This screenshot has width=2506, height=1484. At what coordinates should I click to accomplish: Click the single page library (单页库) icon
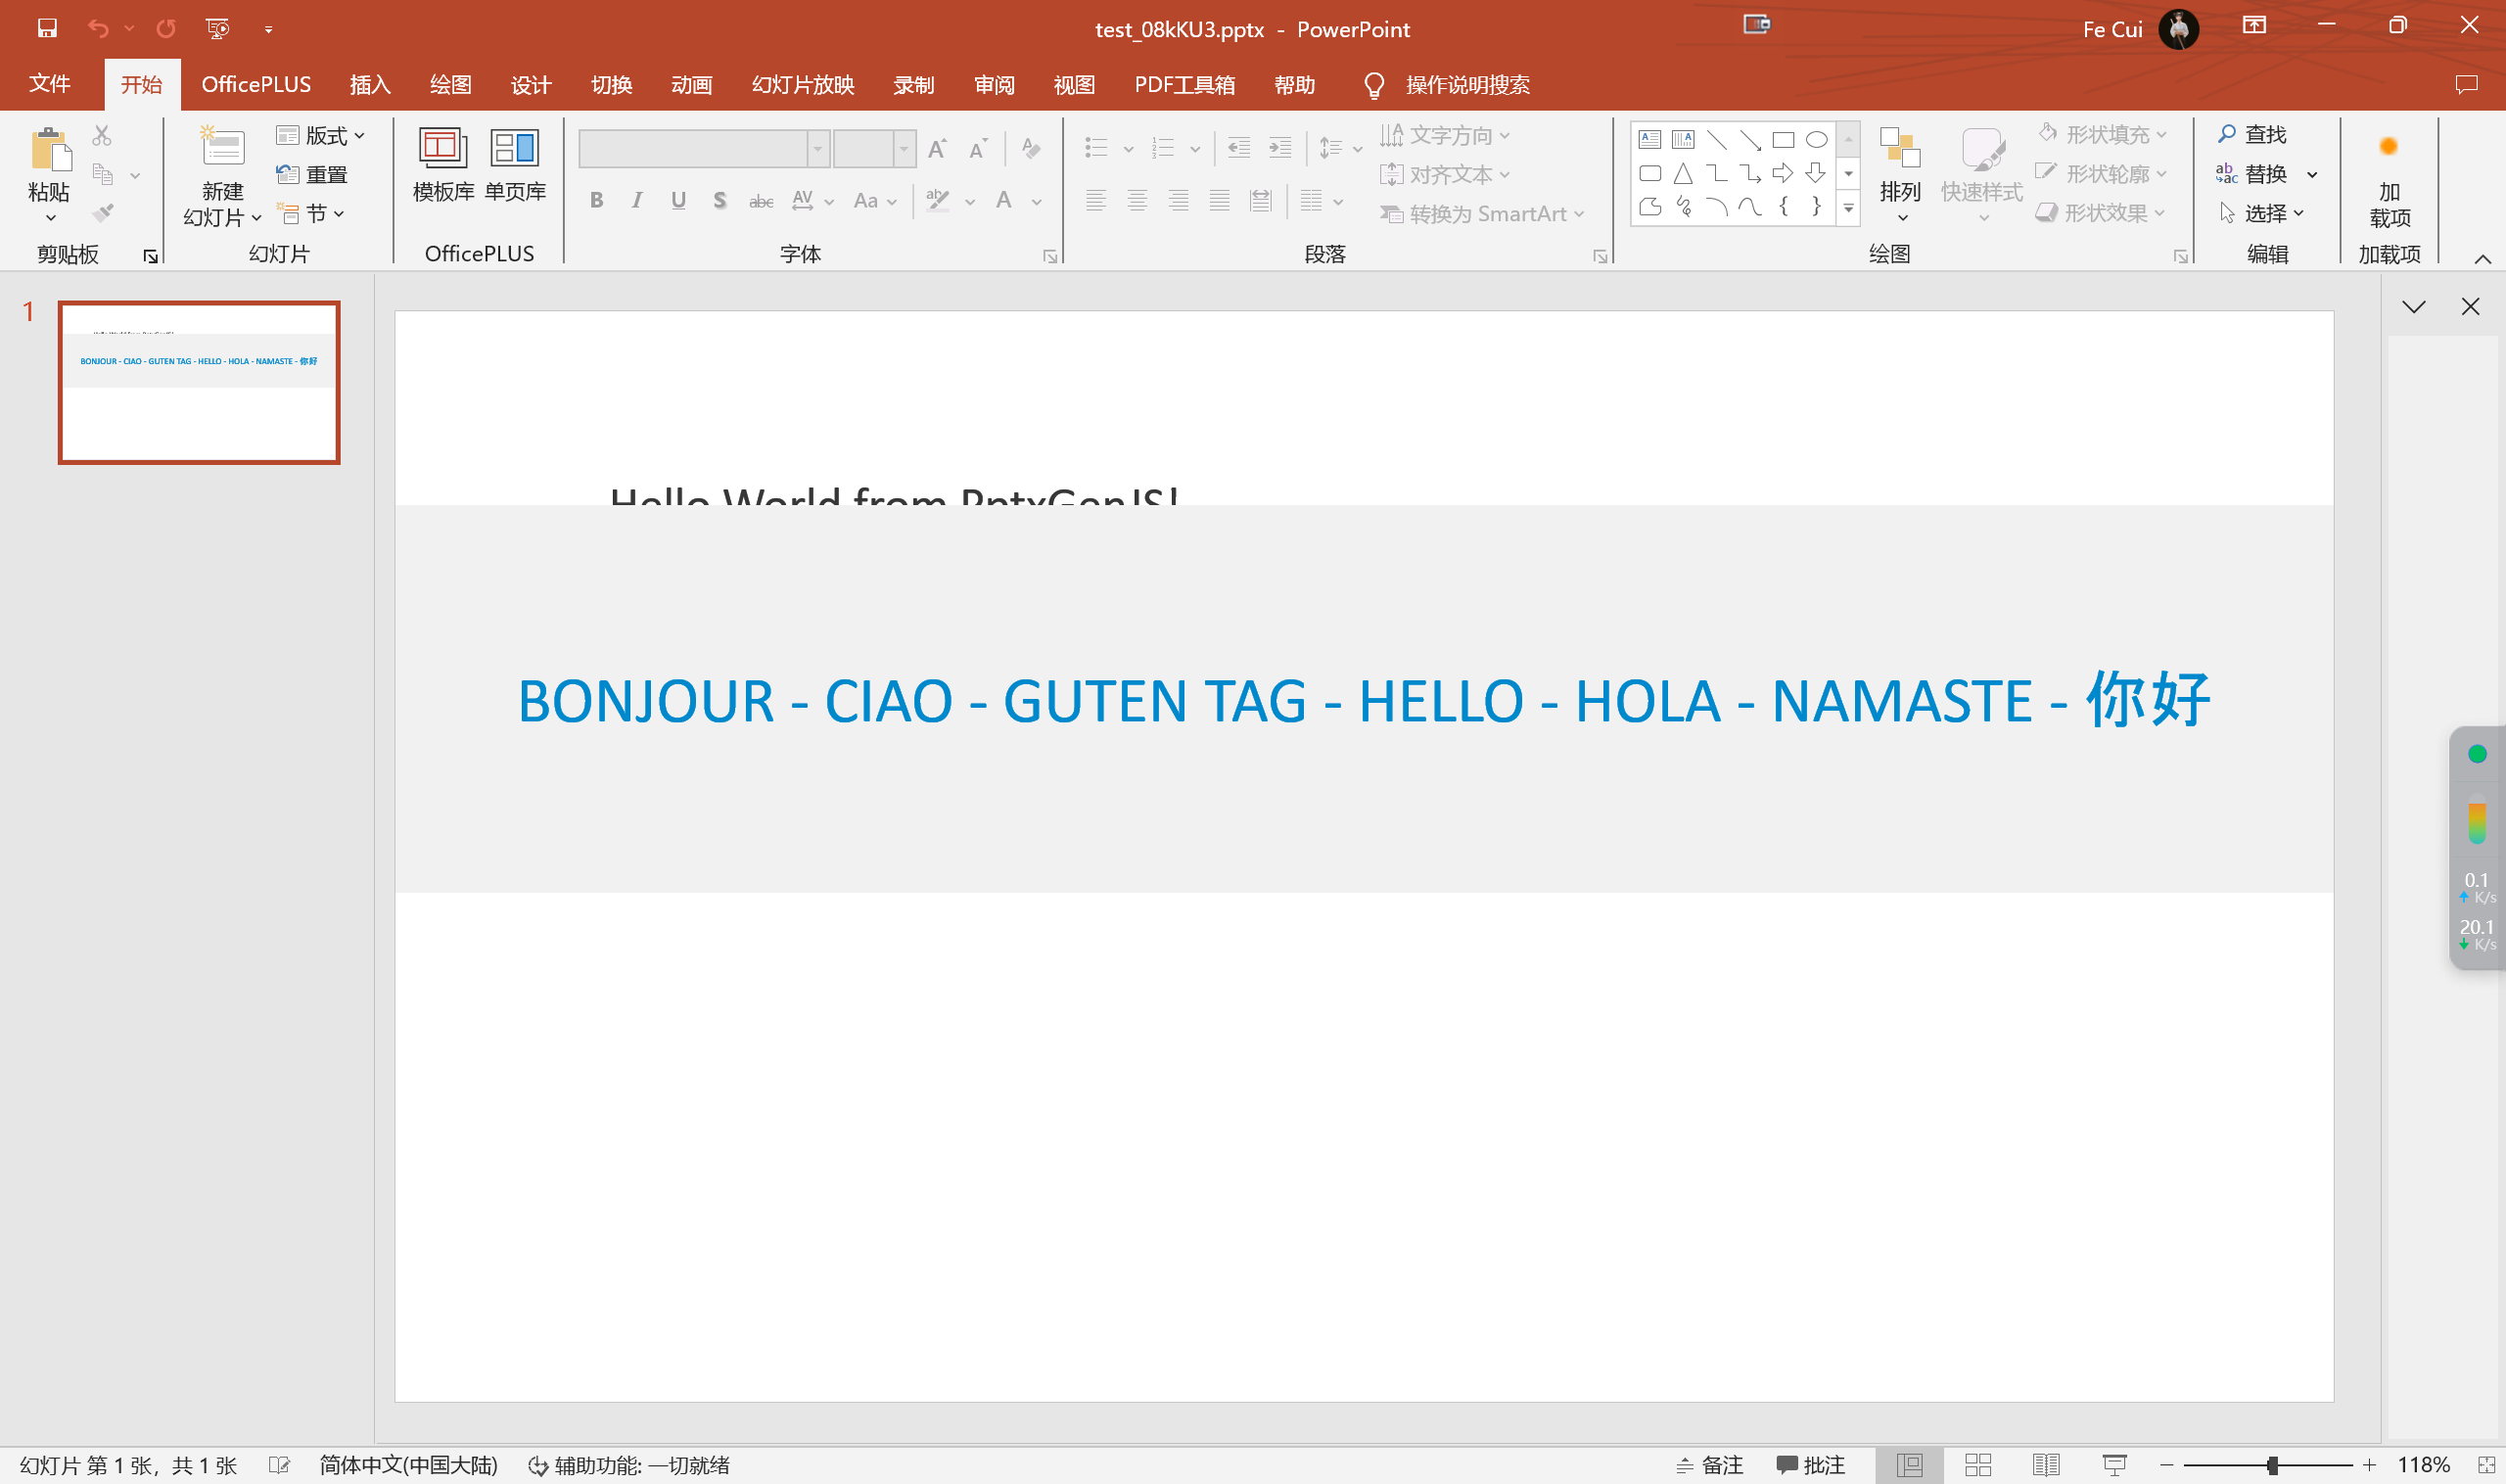tap(515, 150)
